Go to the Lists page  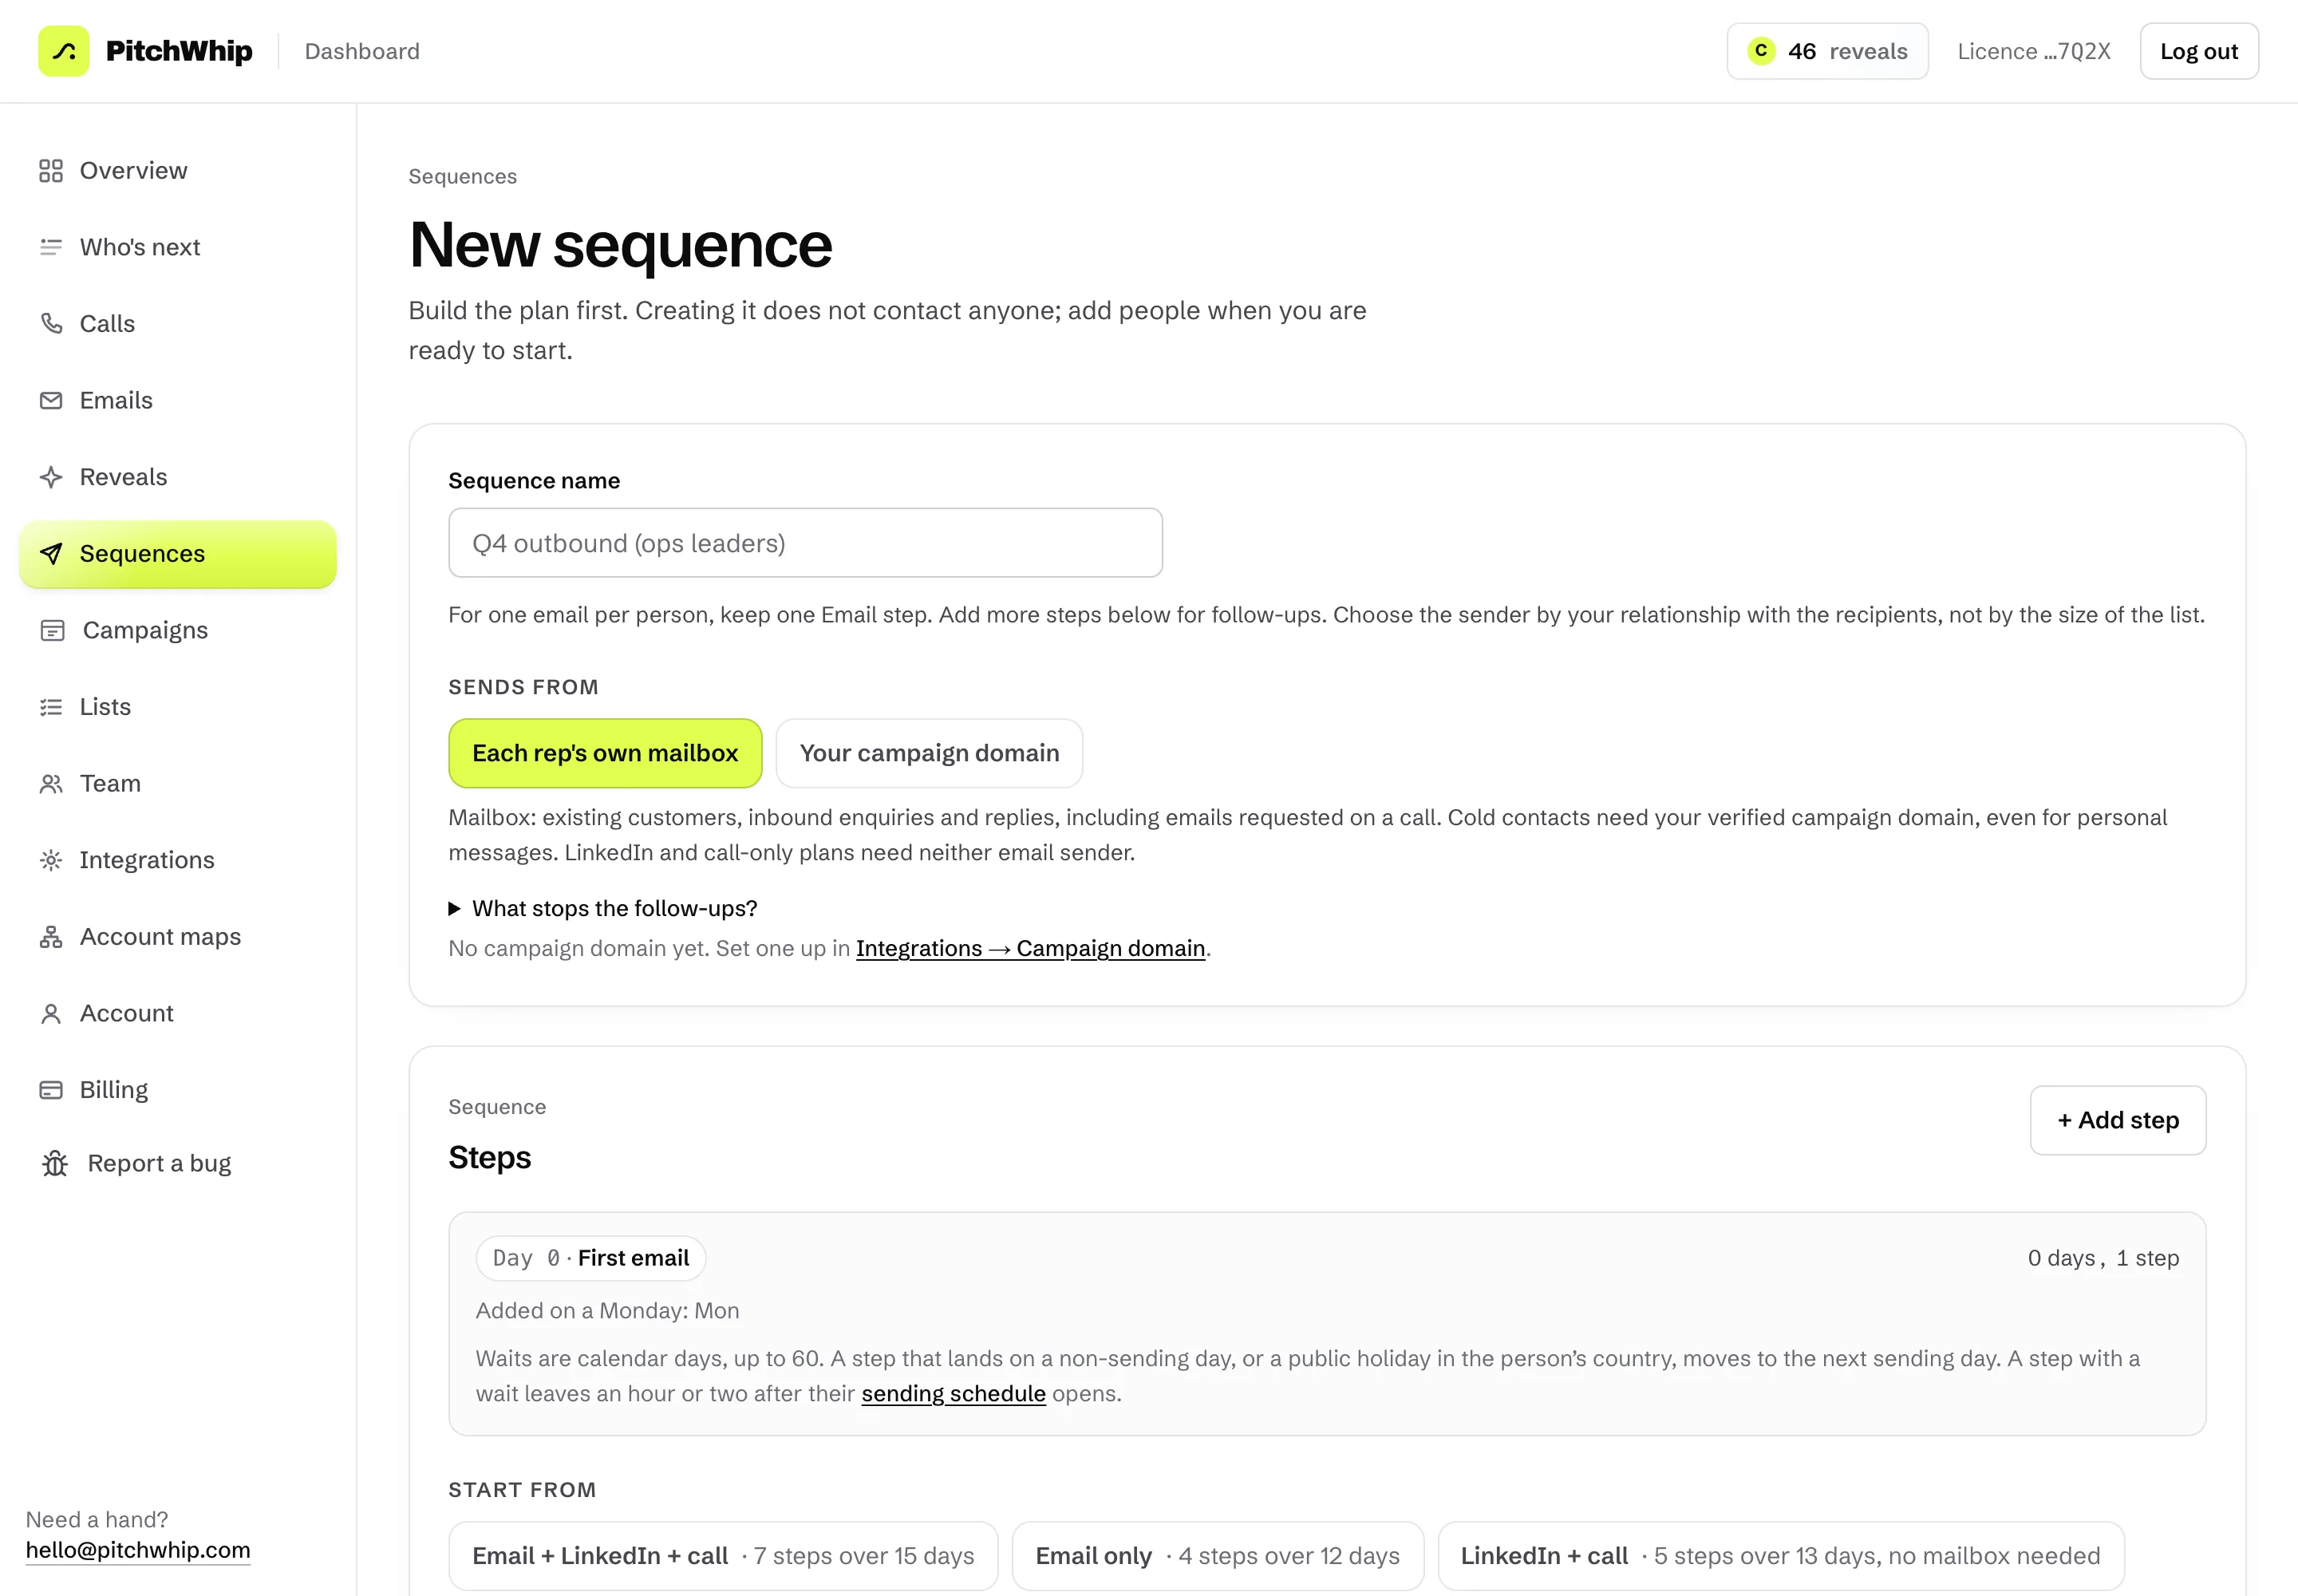click(x=105, y=707)
